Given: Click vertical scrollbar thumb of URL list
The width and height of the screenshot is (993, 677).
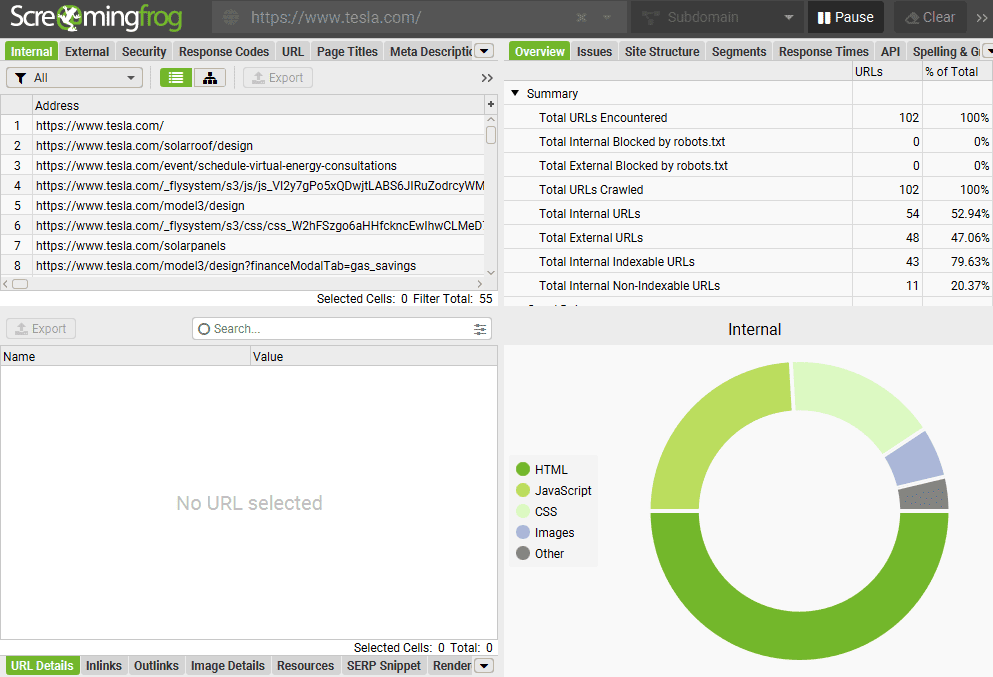Looking at the screenshot, I should (x=491, y=135).
